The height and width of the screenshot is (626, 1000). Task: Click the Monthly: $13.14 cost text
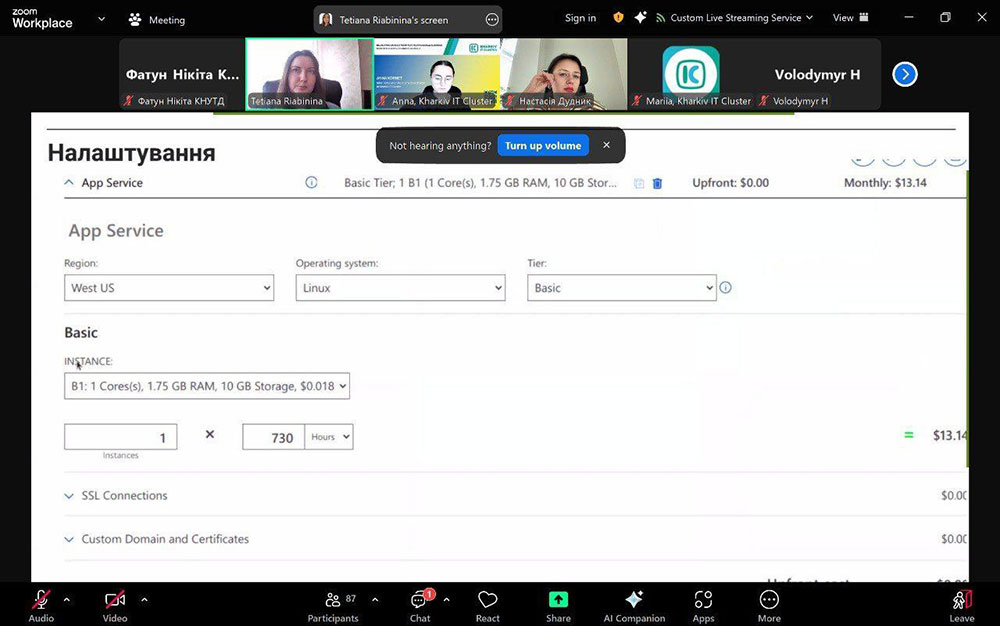pyautogui.click(x=885, y=183)
